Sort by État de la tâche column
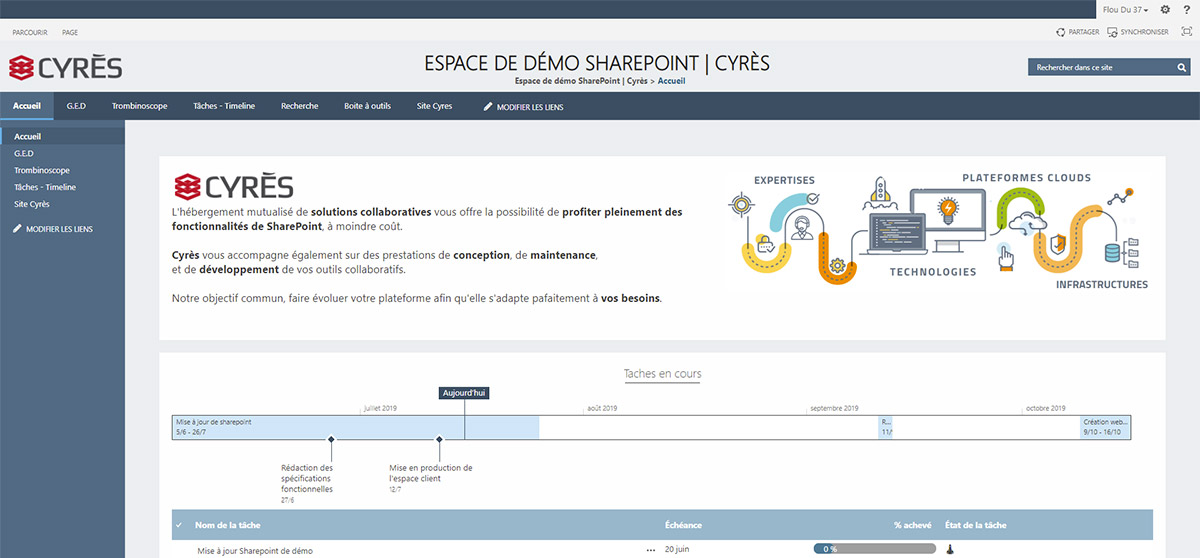 point(976,525)
